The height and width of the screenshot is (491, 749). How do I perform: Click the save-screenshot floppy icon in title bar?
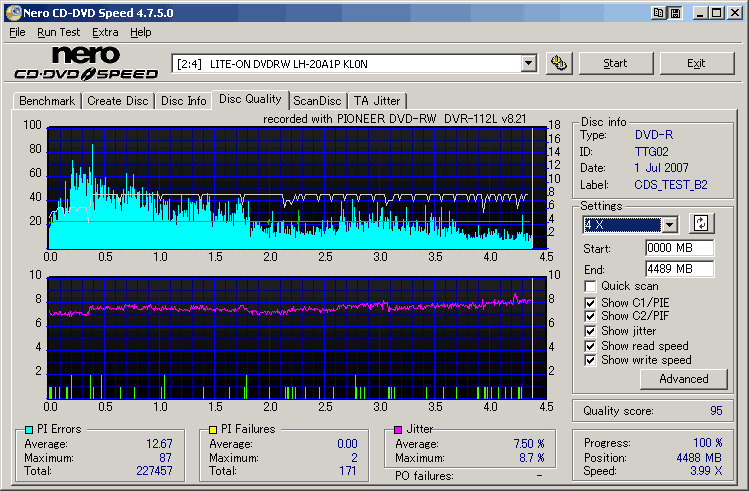point(676,12)
